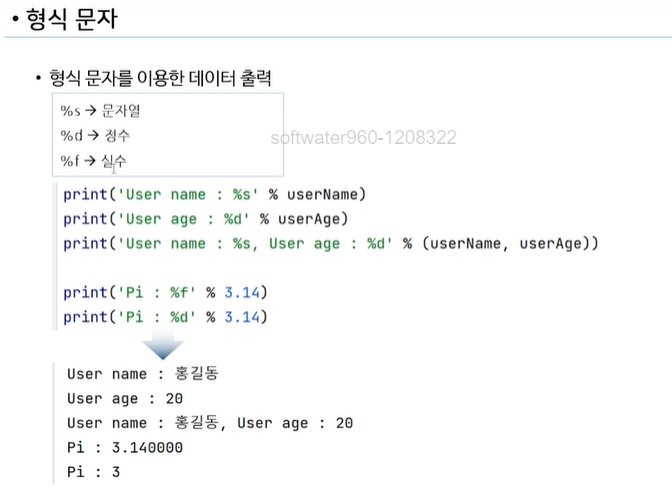Viewport: 672px width, 487px height.
Task: Click output line 'Pi : 3'
Action: pos(93,472)
